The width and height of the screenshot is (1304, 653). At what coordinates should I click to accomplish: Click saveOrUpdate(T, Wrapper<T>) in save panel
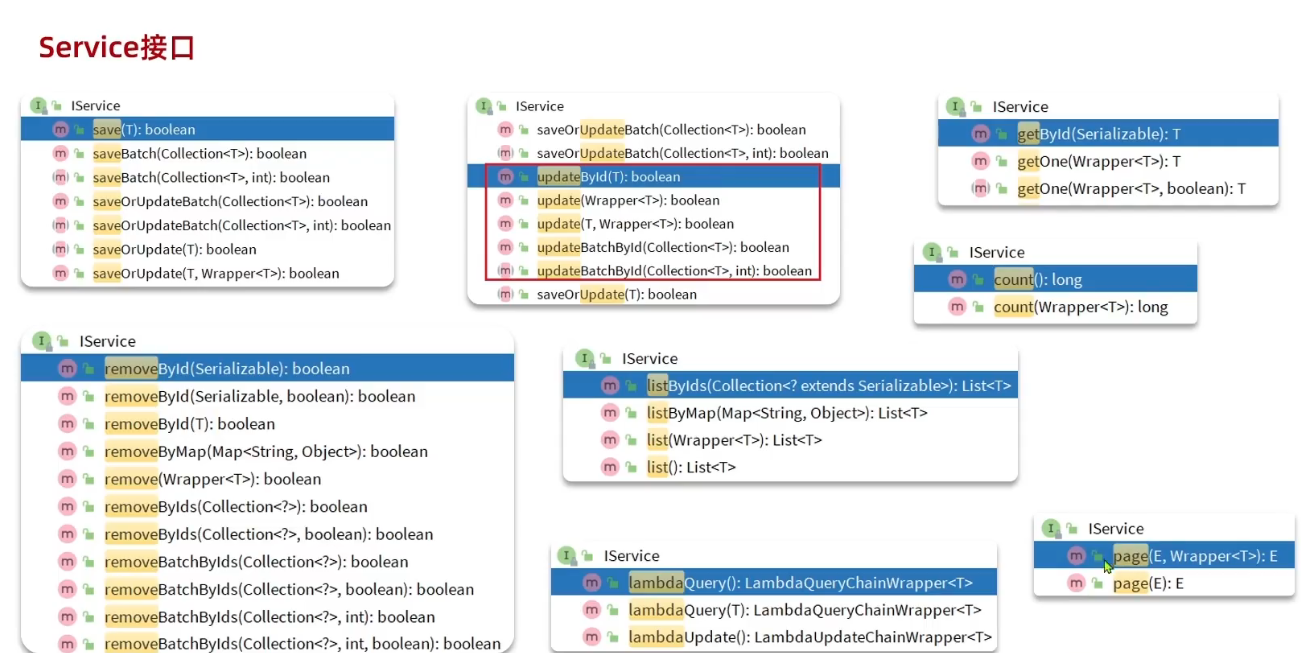(x=215, y=274)
